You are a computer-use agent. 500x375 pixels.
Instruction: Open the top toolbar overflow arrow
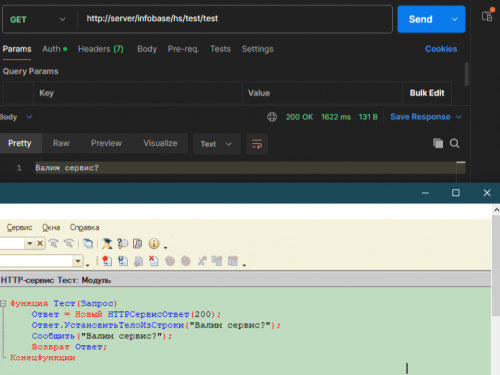click(165, 247)
